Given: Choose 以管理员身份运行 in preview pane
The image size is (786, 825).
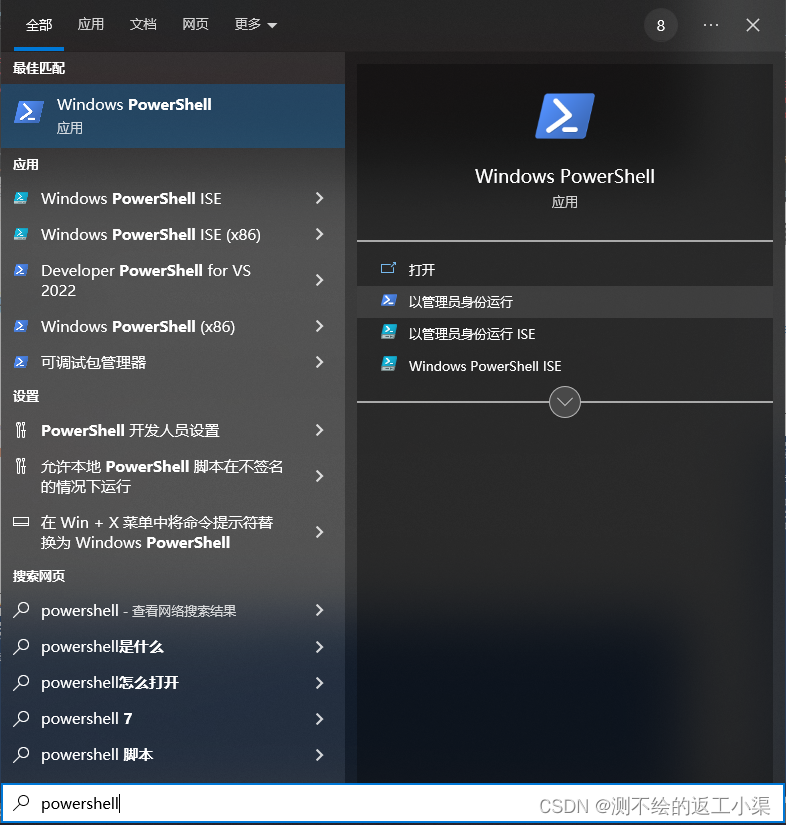Looking at the screenshot, I should point(565,302).
